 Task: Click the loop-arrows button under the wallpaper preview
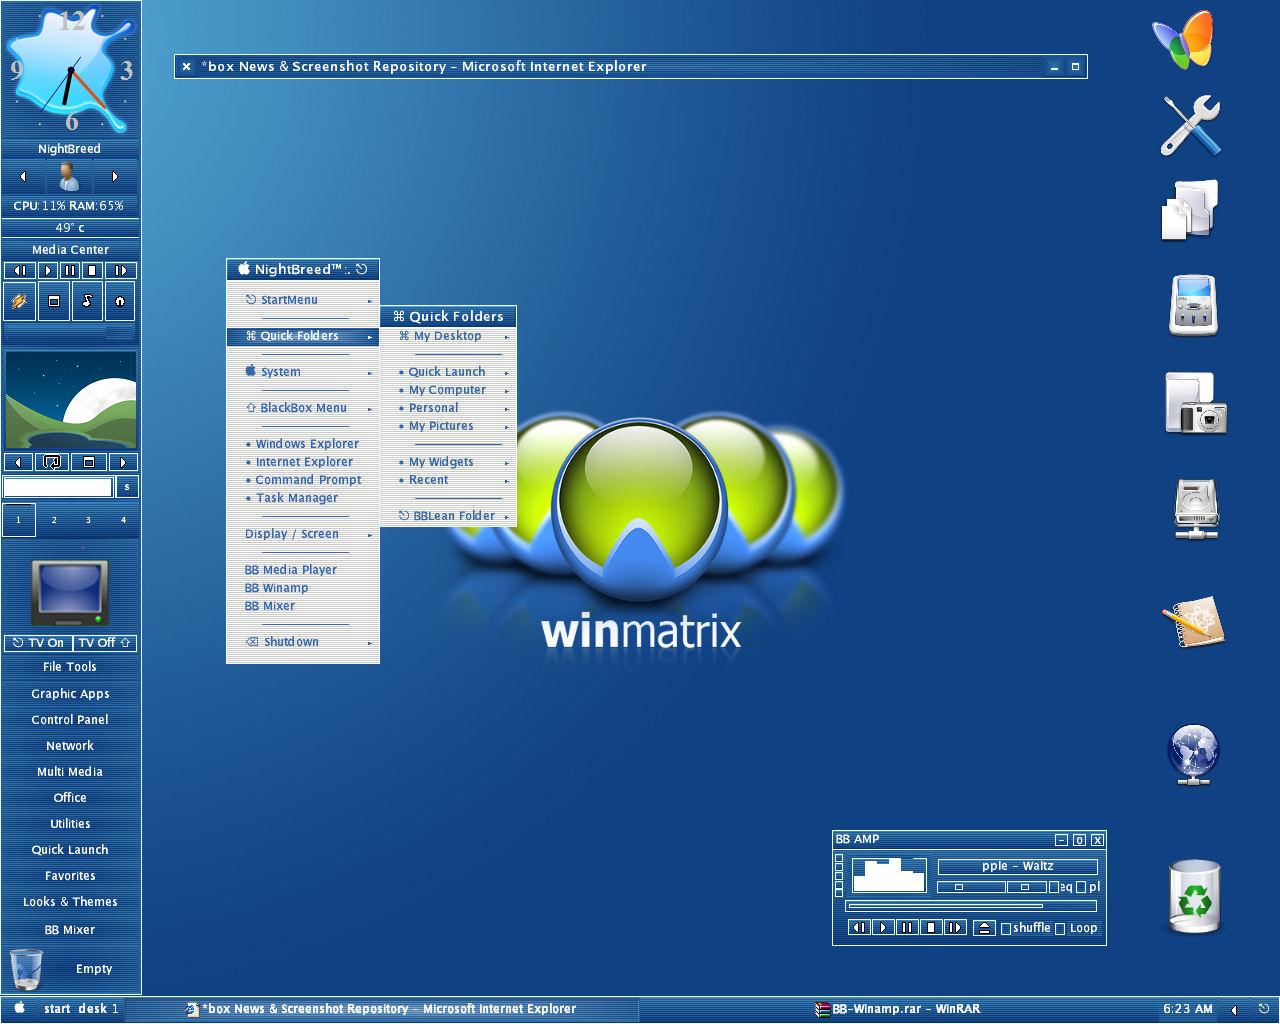52,462
